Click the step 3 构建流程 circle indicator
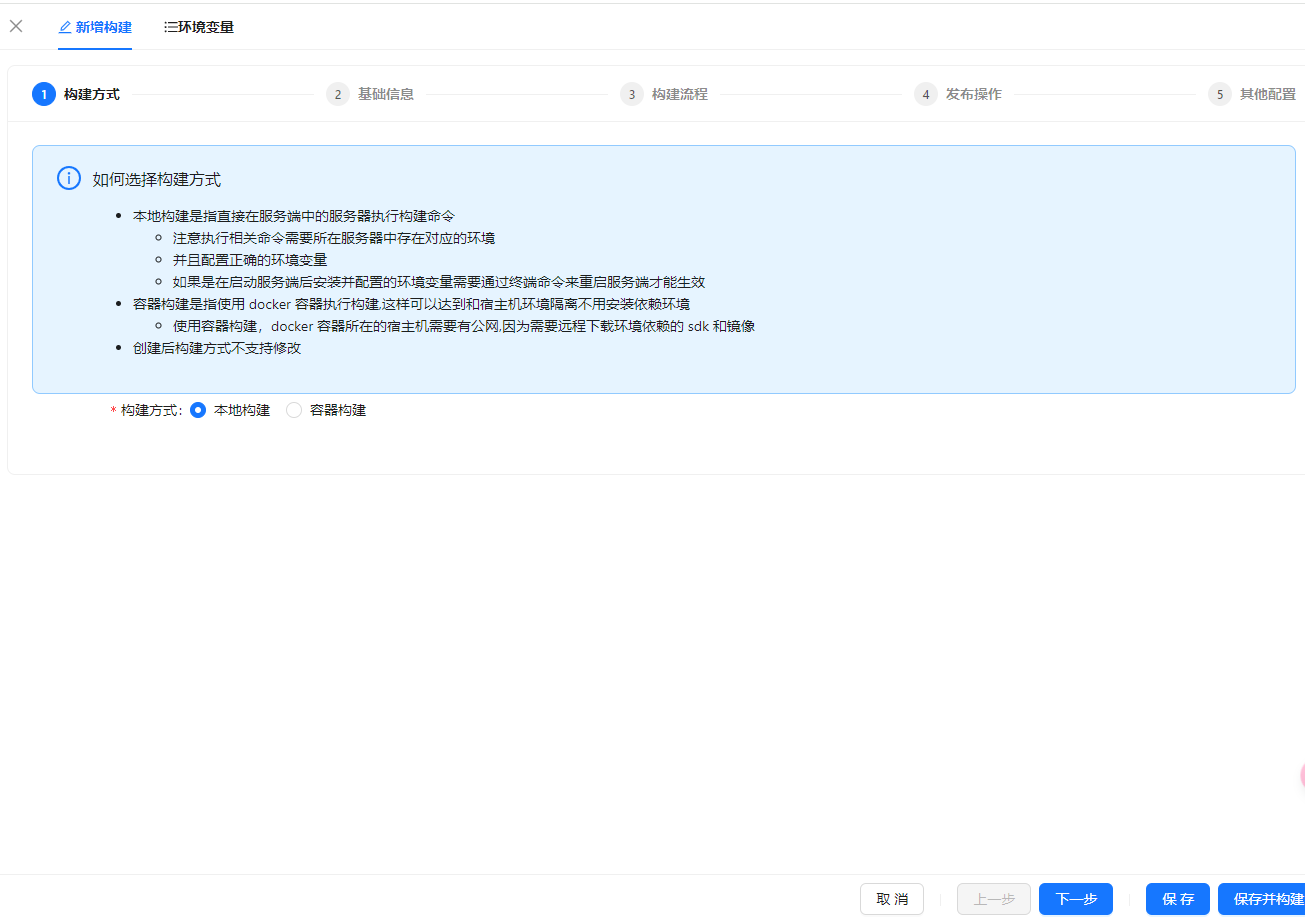1305x918 pixels. click(632, 94)
